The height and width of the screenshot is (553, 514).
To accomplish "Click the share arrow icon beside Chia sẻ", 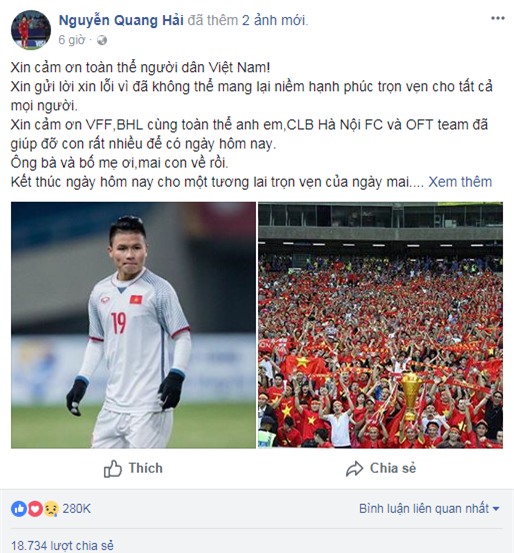I will coord(354,469).
